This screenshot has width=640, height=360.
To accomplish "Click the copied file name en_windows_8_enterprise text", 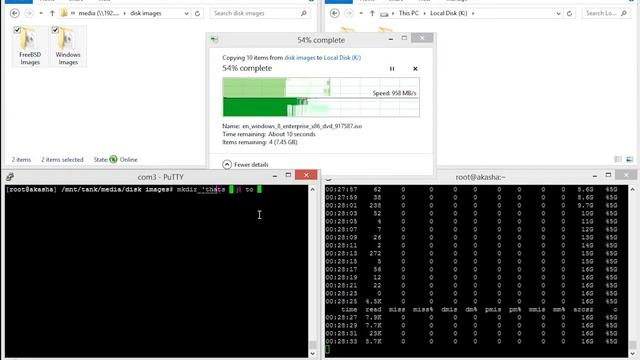I will point(302,126).
